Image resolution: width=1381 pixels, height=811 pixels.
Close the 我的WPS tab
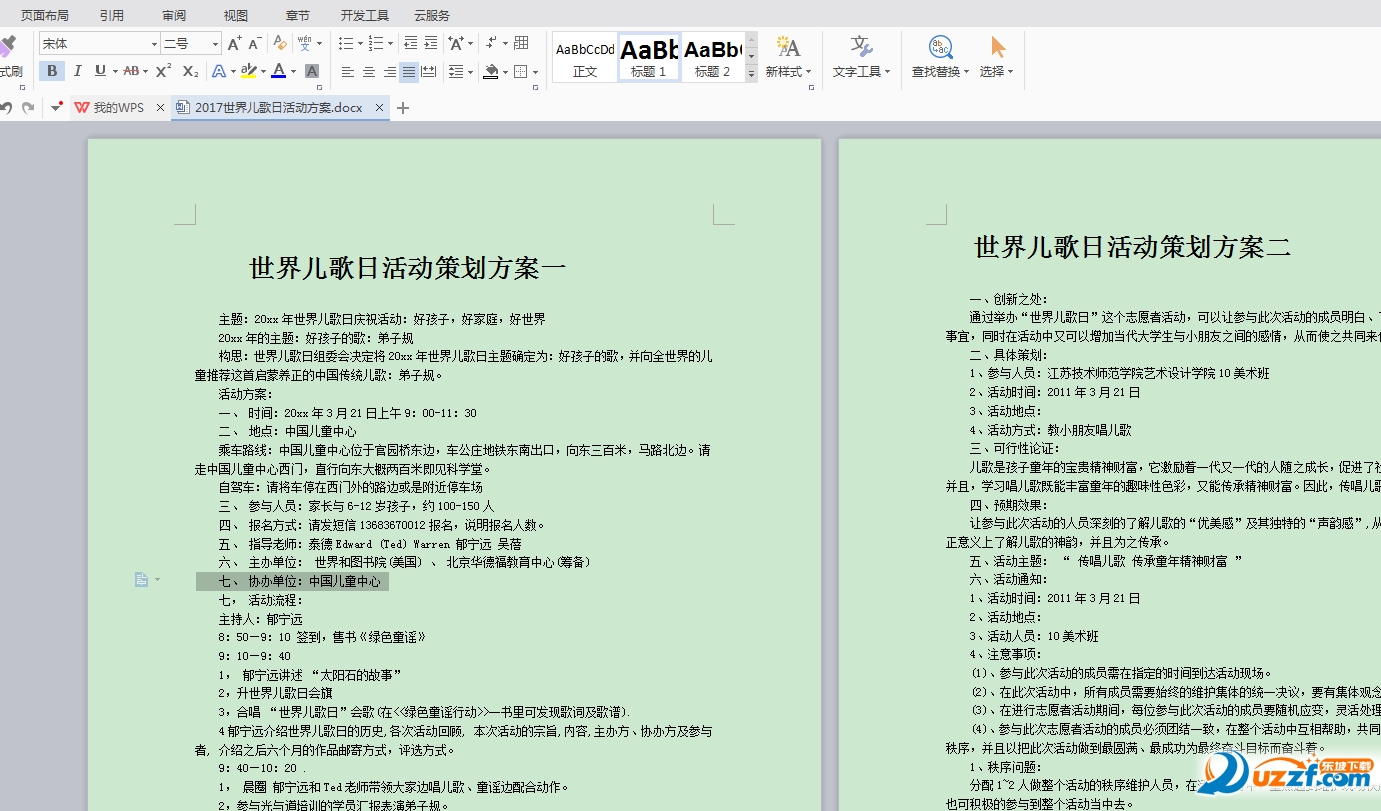point(160,108)
